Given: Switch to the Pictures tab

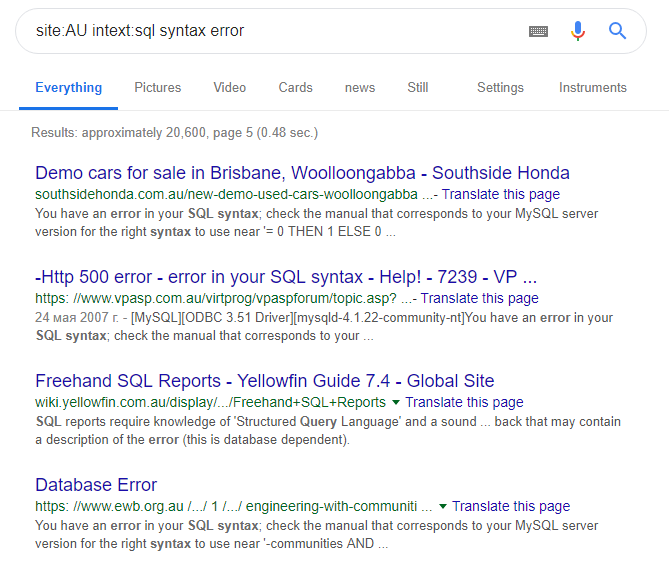Looking at the screenshot, I should 158,87.
